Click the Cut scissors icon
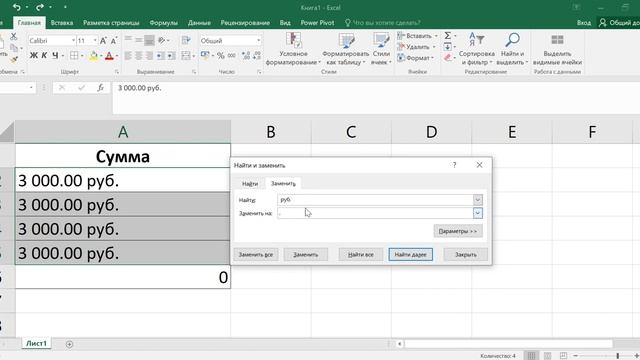The height and width of the screenshot is (360, 640). tap(13, 36)
